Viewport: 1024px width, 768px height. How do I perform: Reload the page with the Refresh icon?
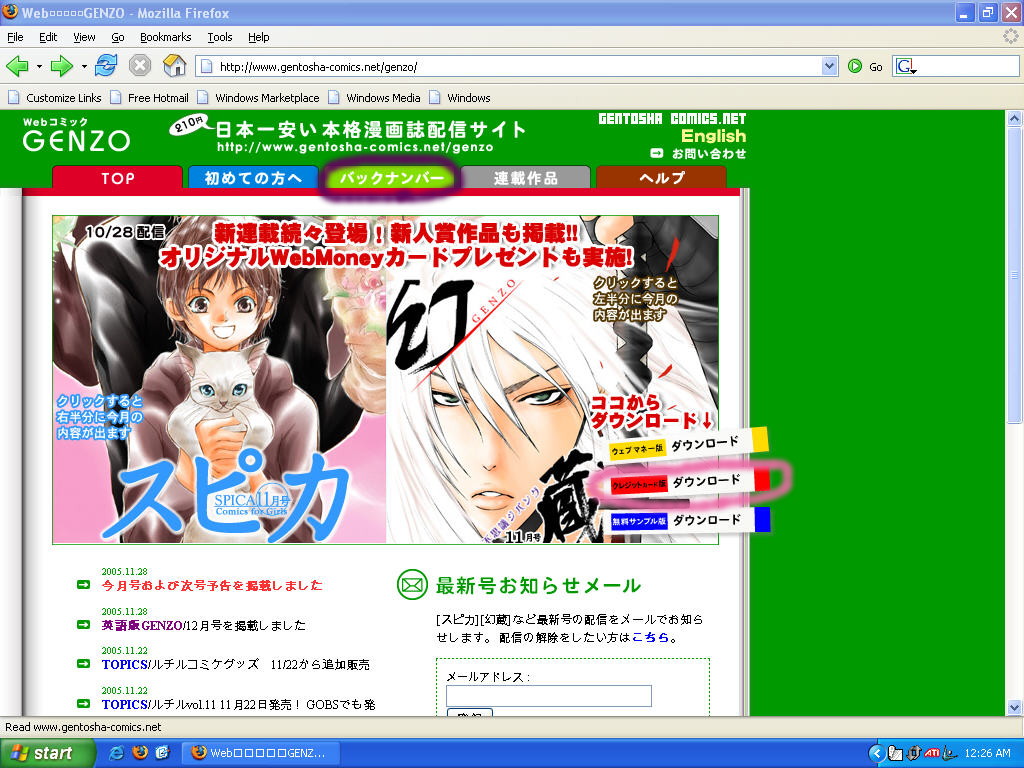(x=106, y=66)
